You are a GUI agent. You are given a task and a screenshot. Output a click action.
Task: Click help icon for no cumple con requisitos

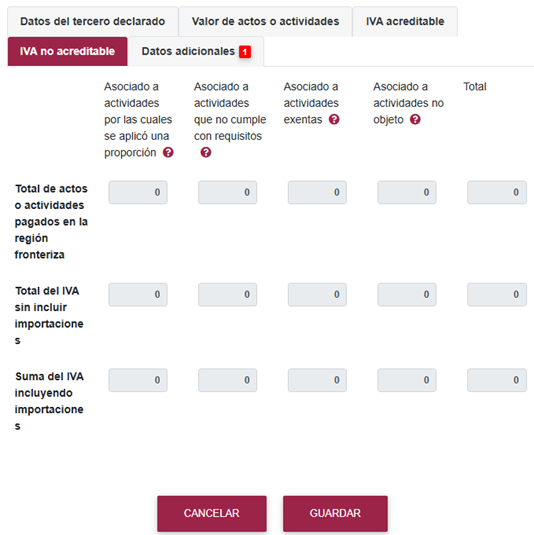point(205,152)
